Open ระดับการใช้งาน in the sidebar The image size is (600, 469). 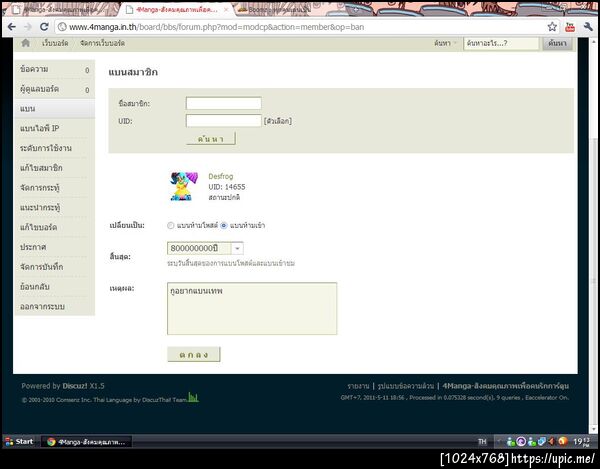[54, 148]
